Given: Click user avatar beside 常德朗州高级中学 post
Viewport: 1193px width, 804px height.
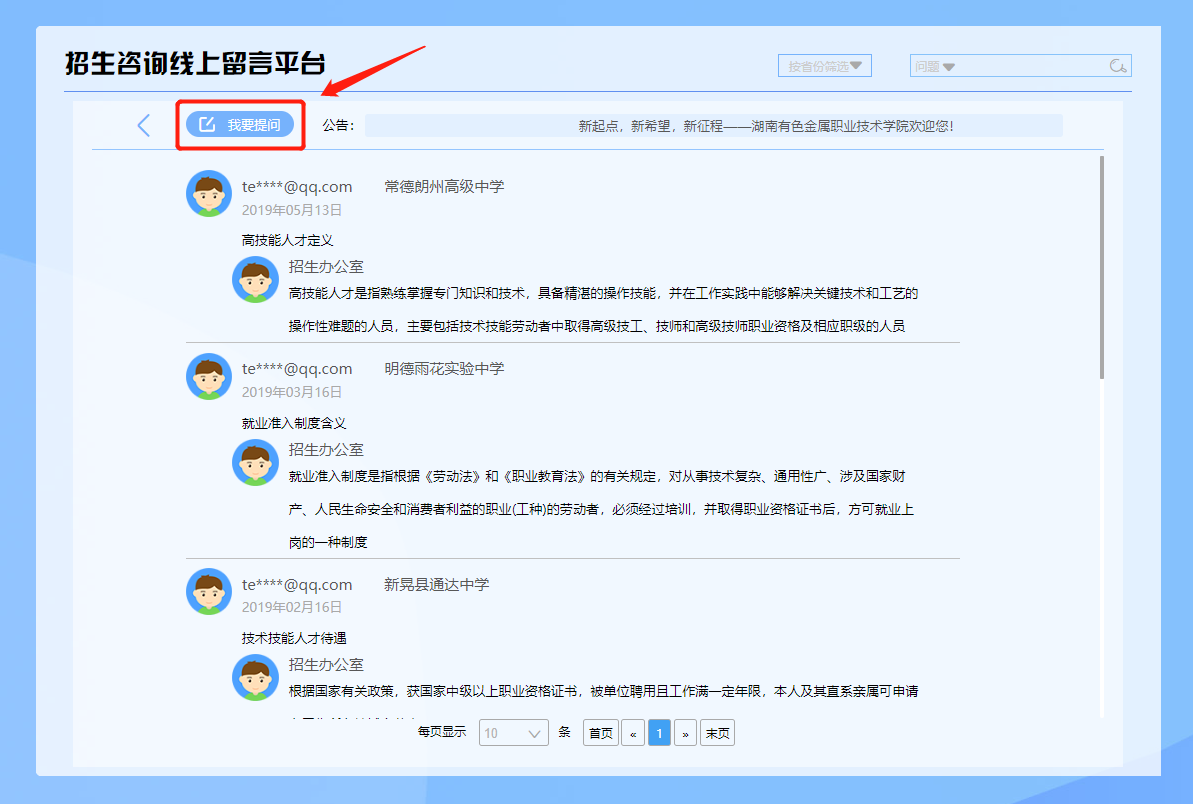Looking at the screenshot, I should pos(209,193).
